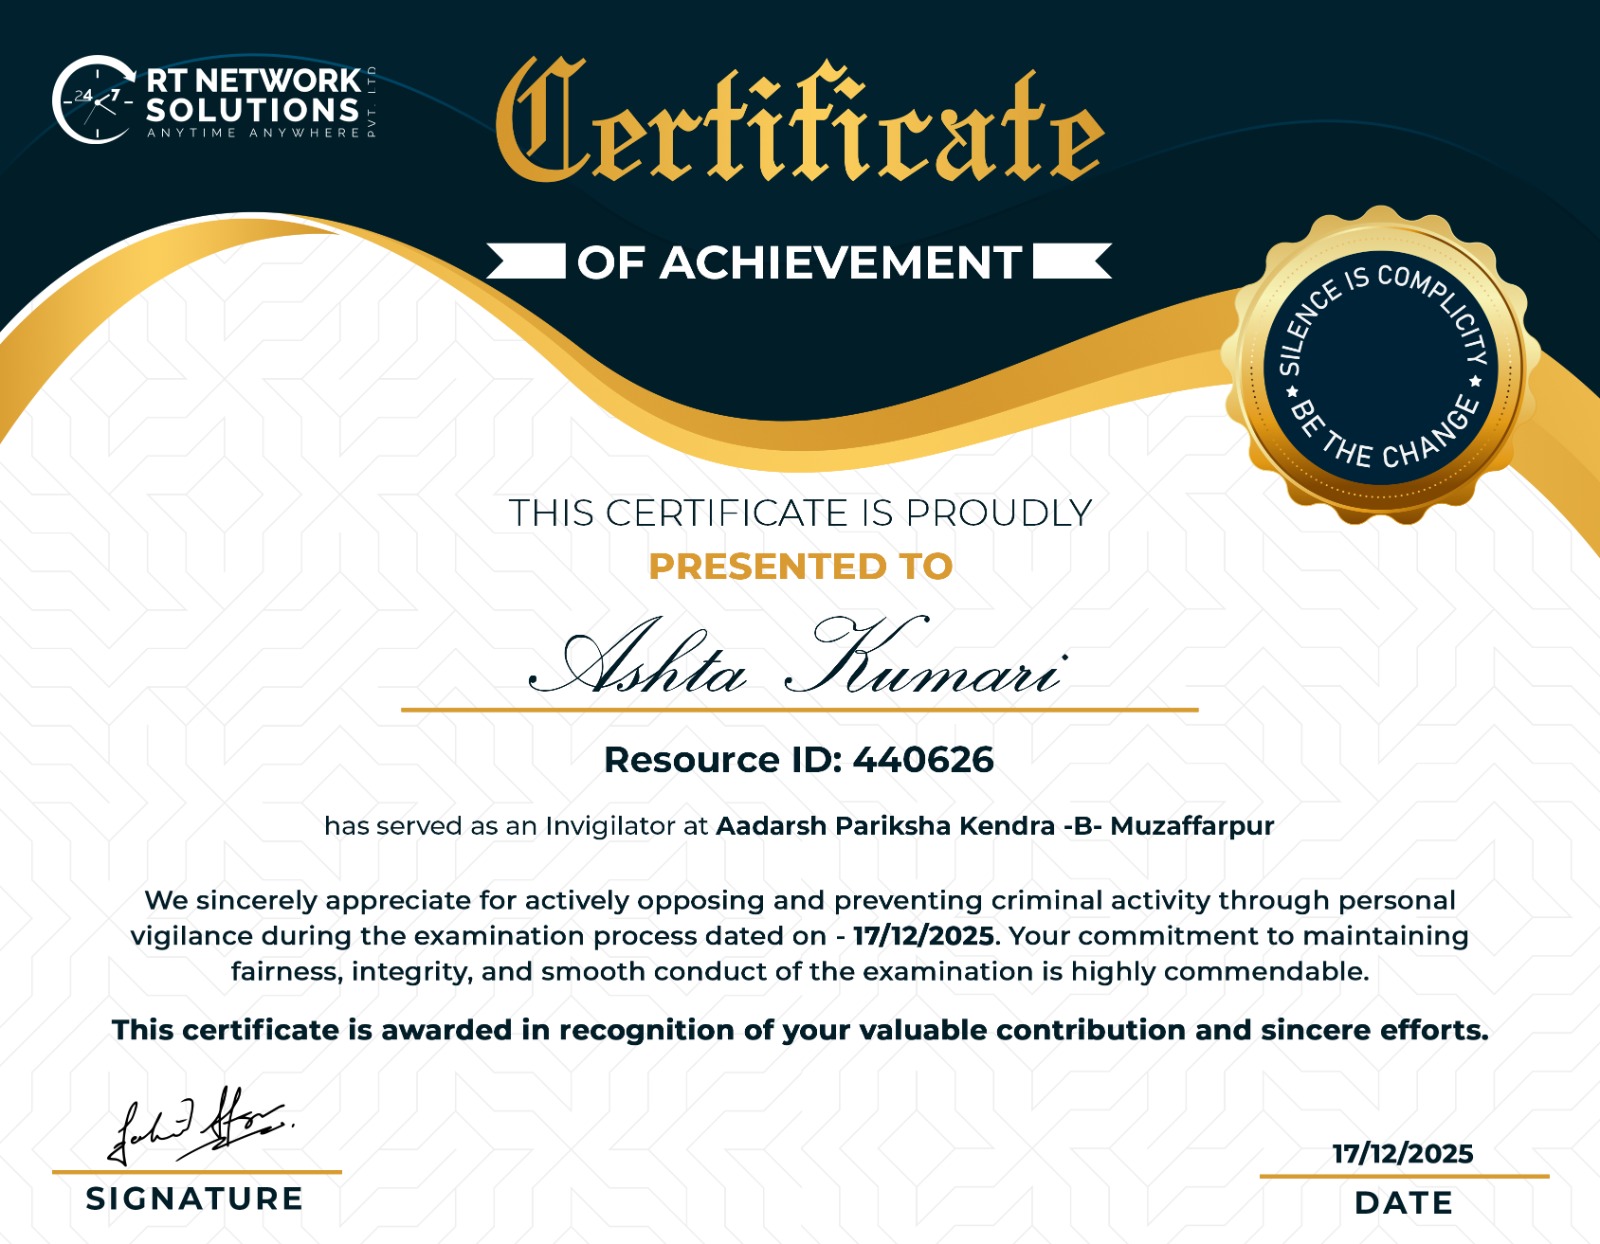This screenshot has width=1600, height=1244.
Task: Click the left ribbon tail beside OF ACHIEVEMENT
Action: (527, 261)
